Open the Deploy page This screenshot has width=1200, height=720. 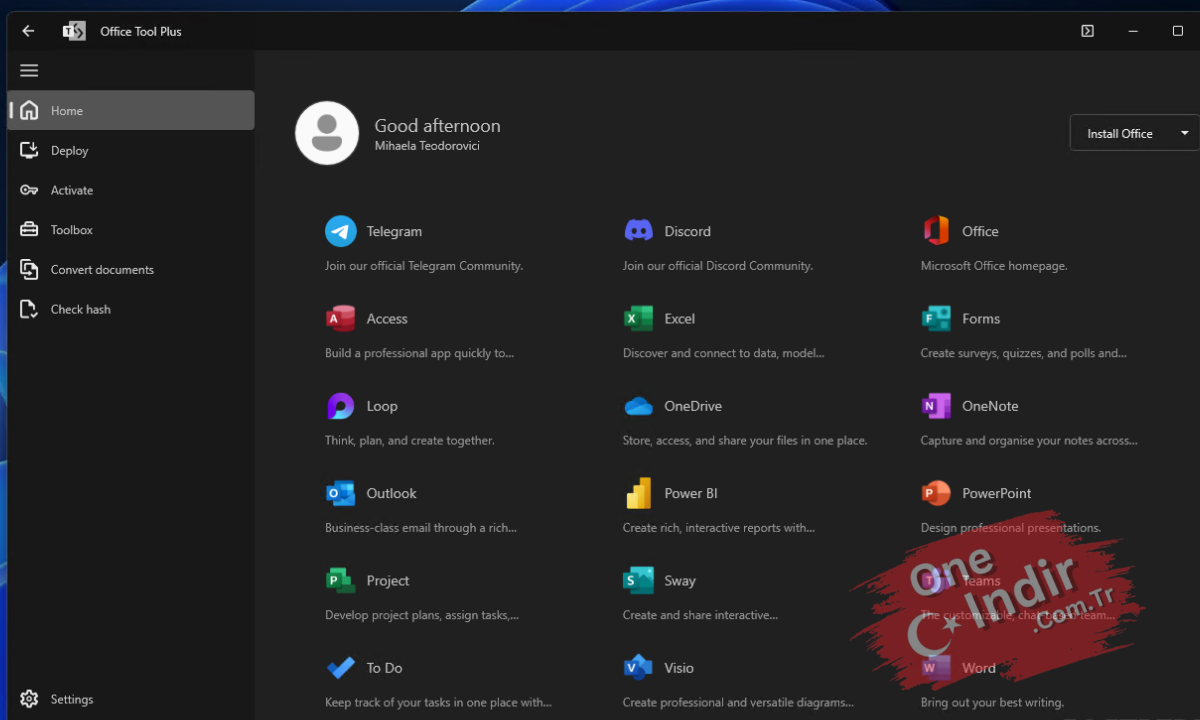click(x=131, y=150)
